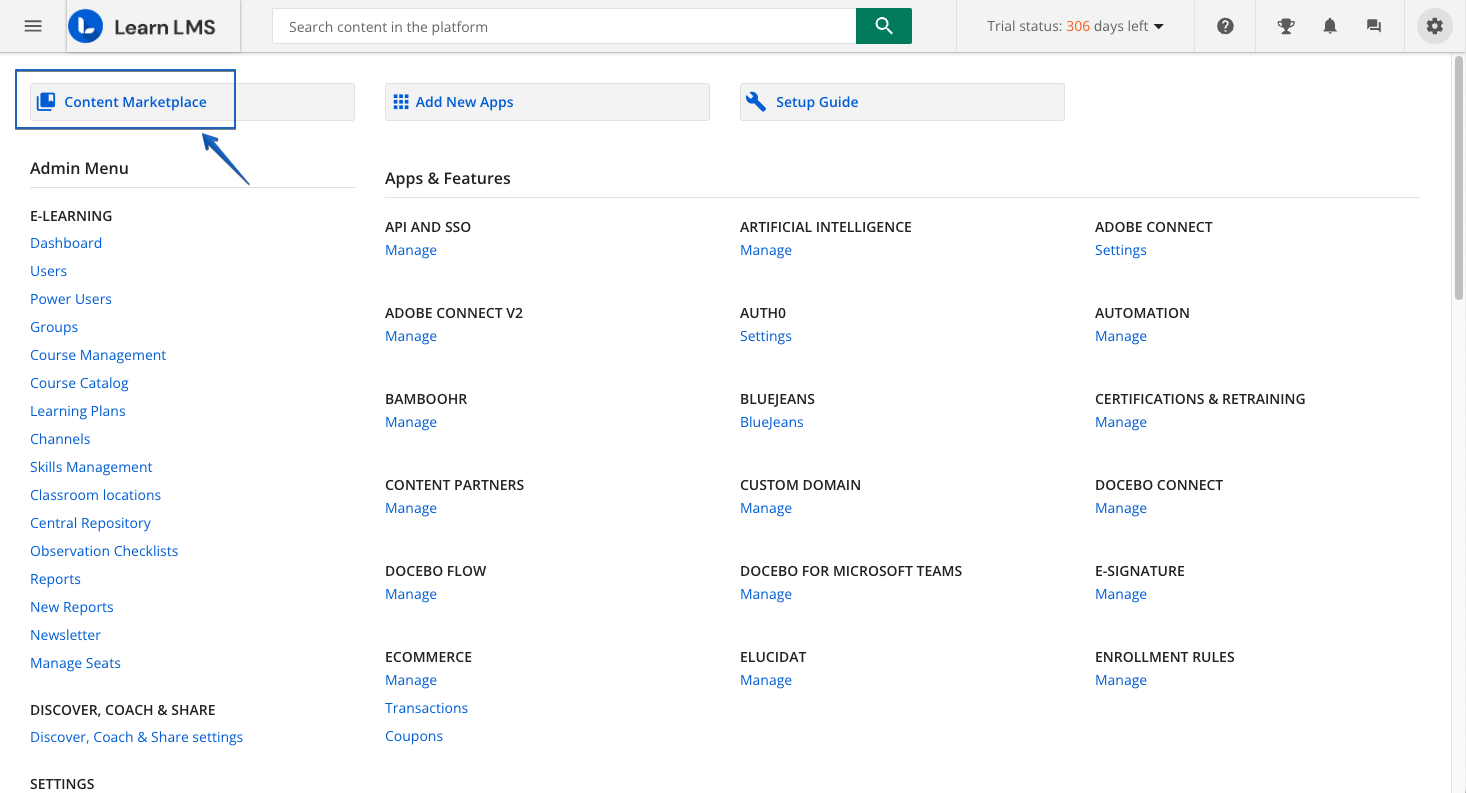1466x793 pixels.
Task: Manage the BambooHR integration
Action: (411, 422)
